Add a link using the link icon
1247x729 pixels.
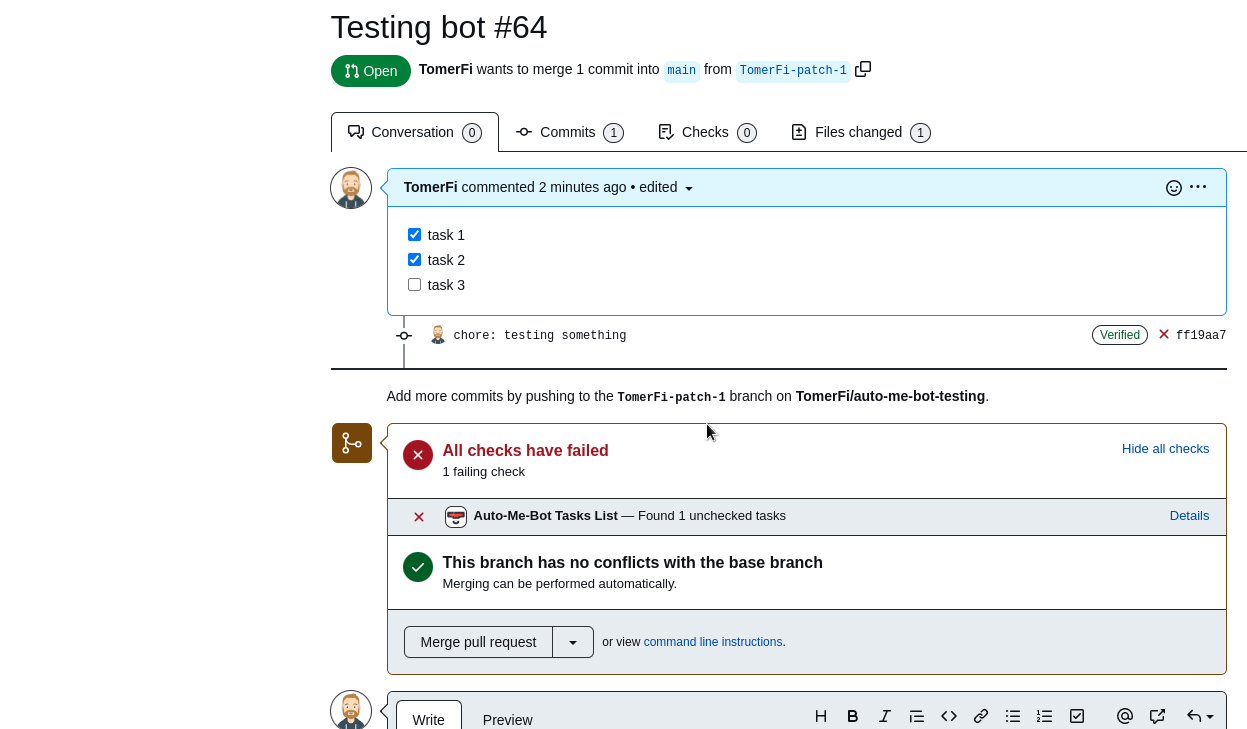[981, 716]
